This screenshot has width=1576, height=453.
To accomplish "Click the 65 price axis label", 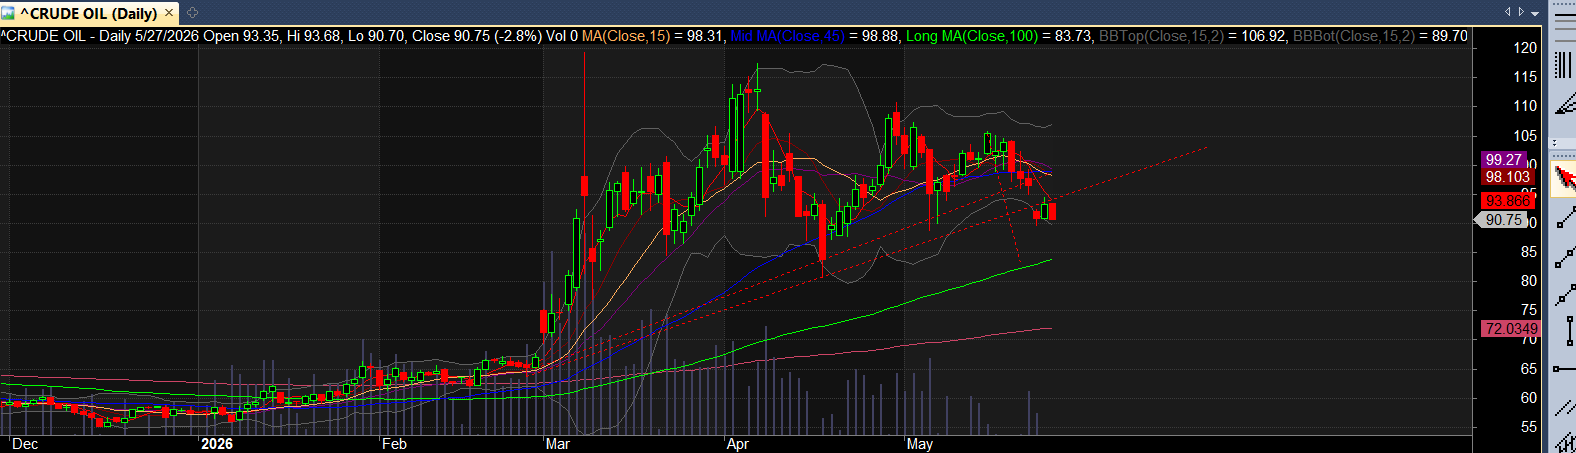I will tap(1529, 369).
